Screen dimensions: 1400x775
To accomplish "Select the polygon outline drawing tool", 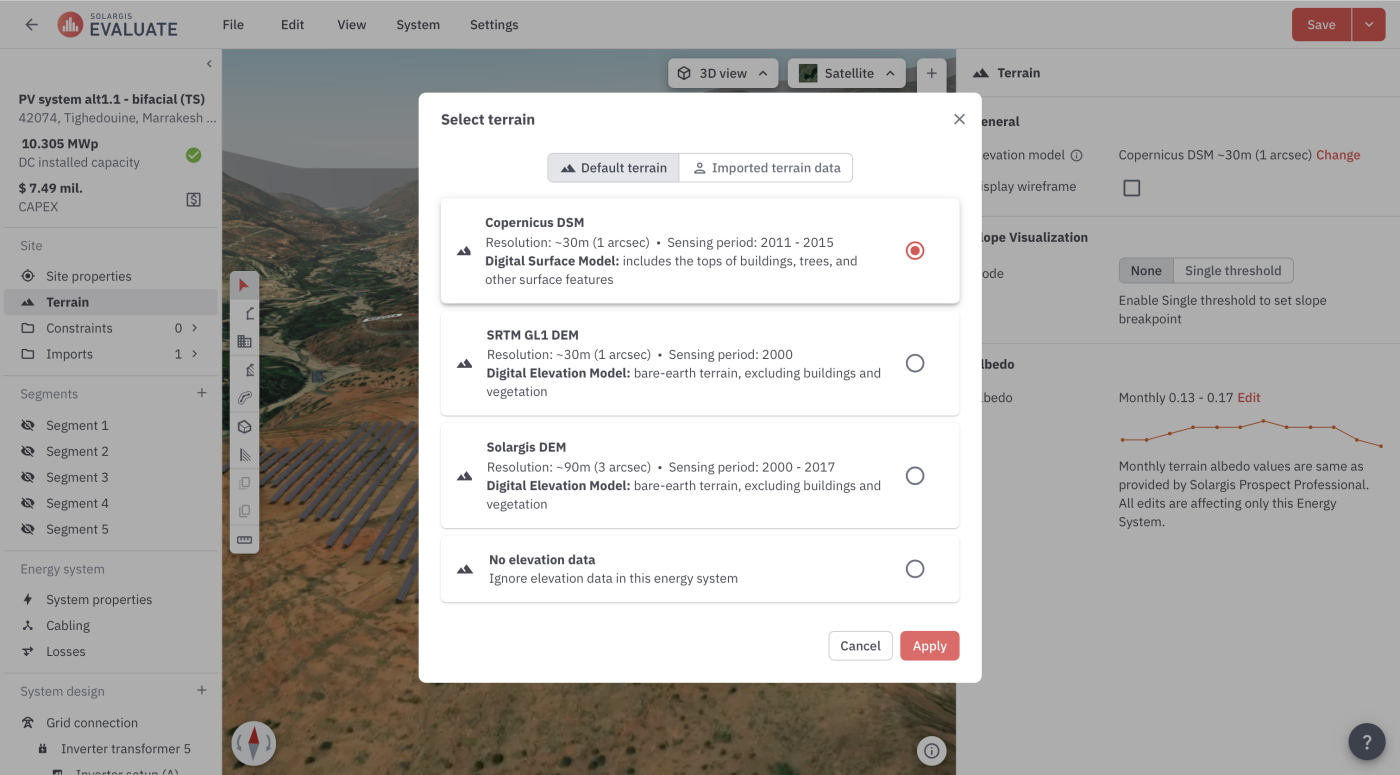I will [x=244, y=313].
